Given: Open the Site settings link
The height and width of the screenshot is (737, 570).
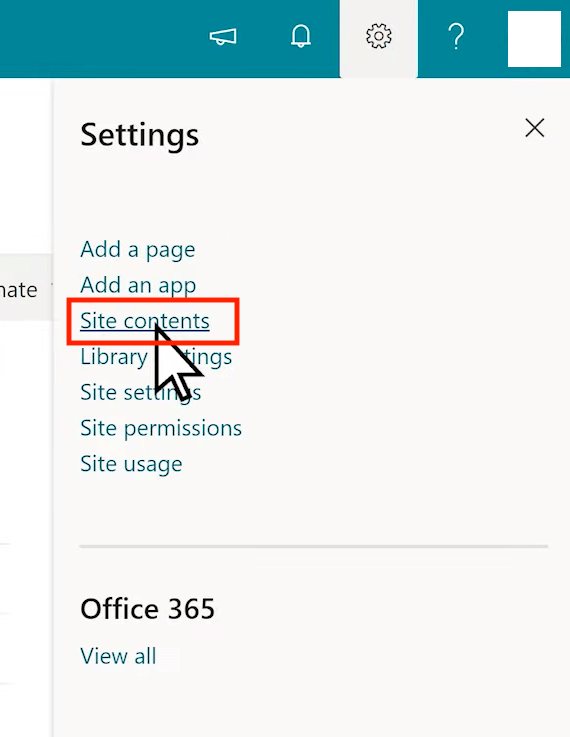Looking at the screenshot, I should point(141,392).
